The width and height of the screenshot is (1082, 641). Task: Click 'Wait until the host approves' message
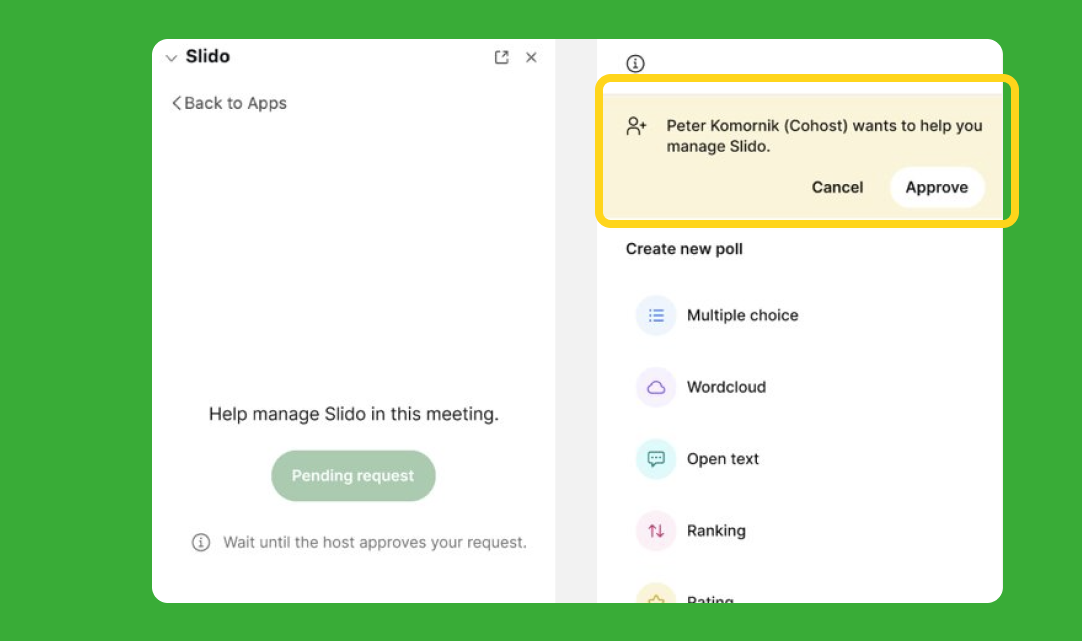pyautogui.click(x=374, y=542)
